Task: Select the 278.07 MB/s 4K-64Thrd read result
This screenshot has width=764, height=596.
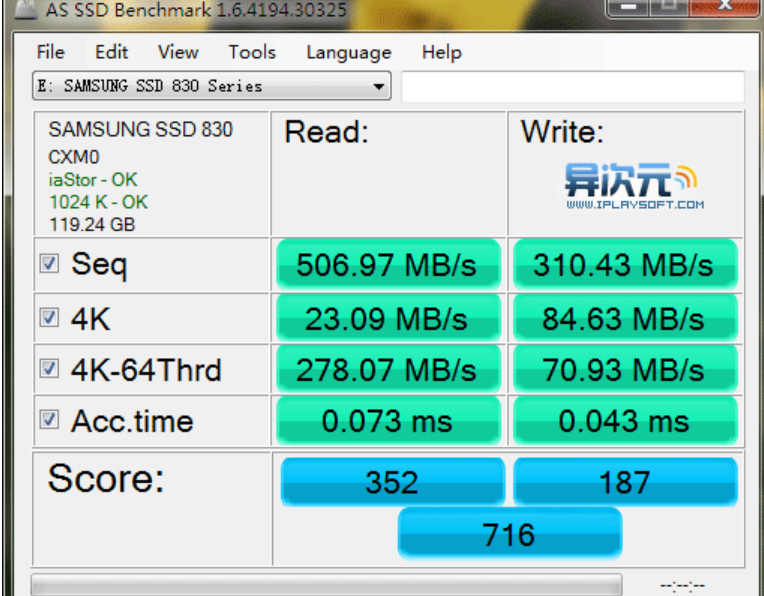Action: [x=386, y=370]
